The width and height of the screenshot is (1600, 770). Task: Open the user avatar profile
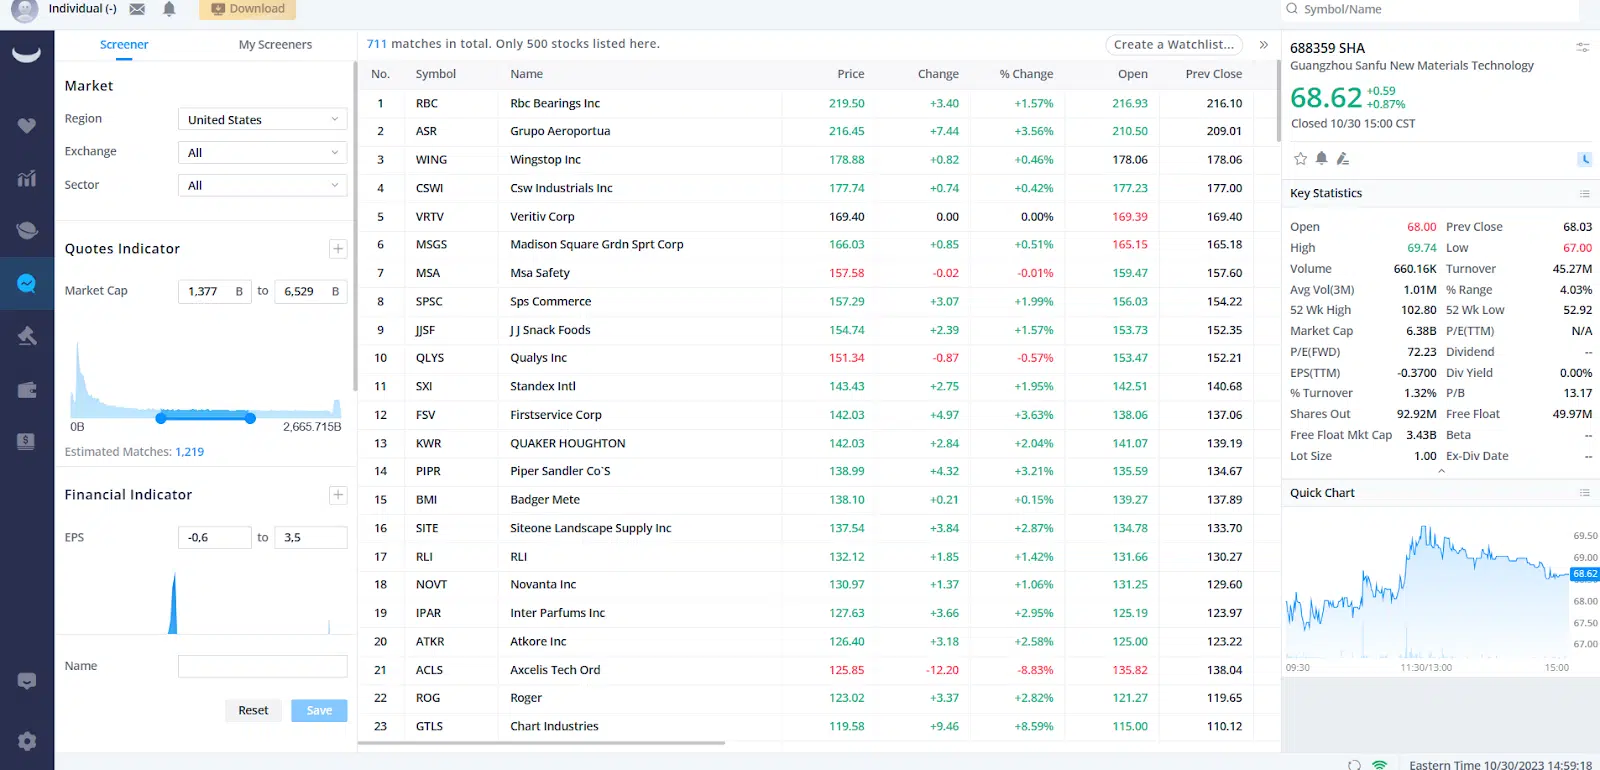(x=25, y=9)
